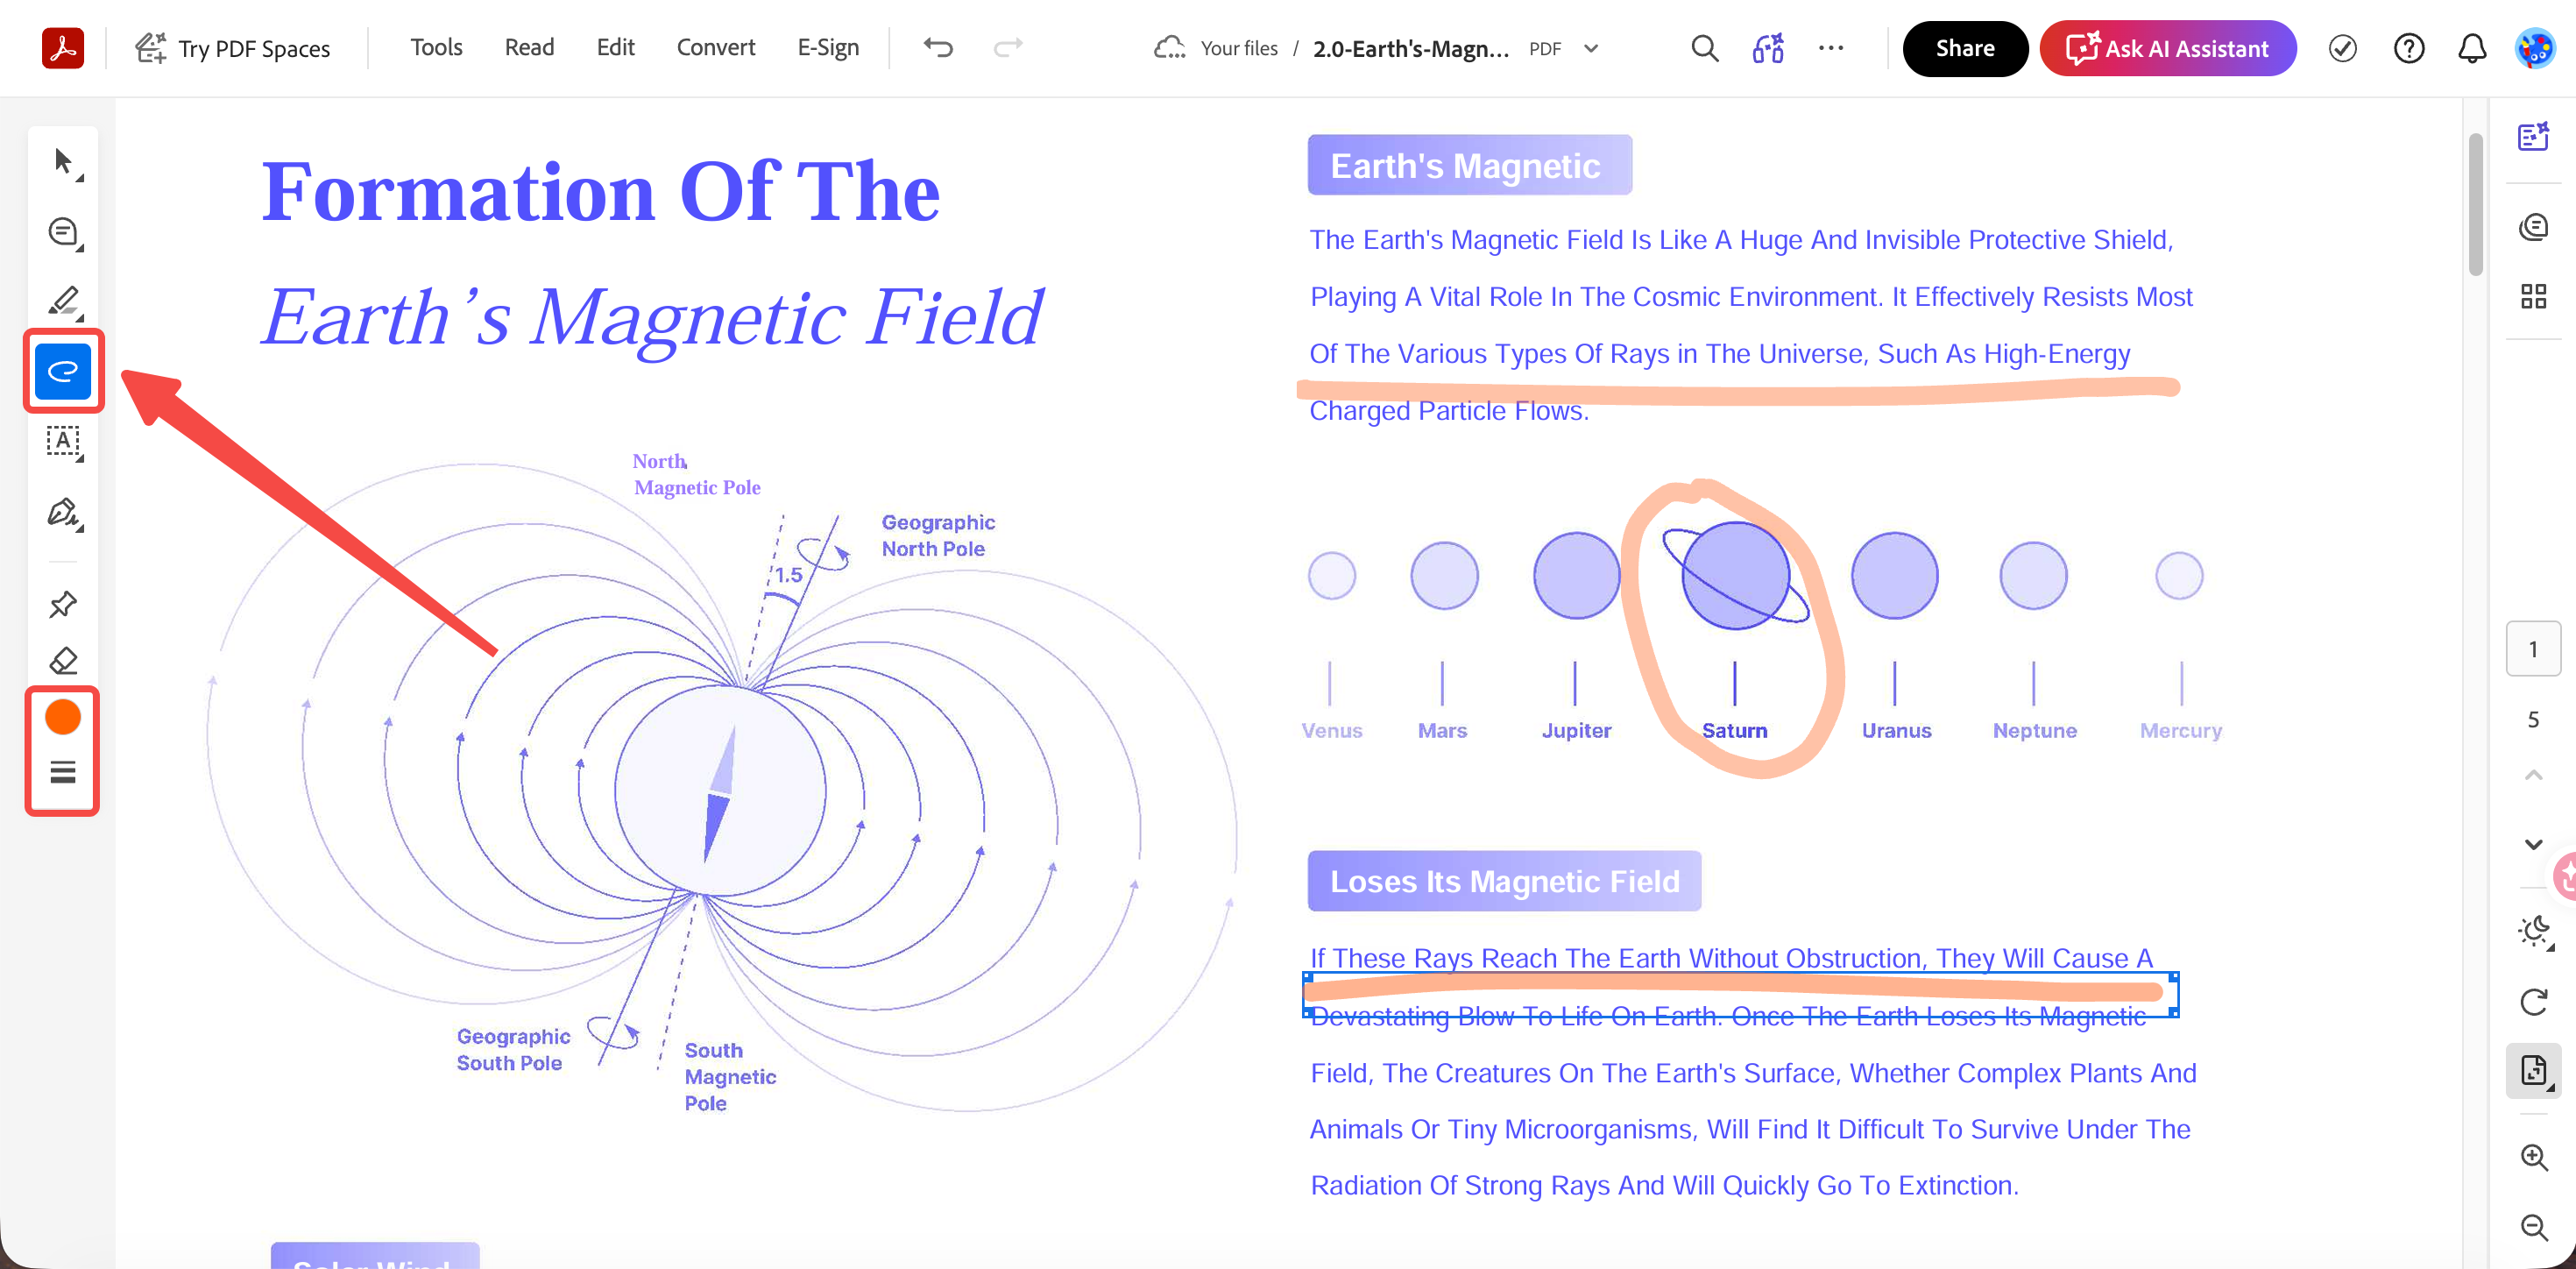Click the South Magnetic Pole label

tap(730, 1076)
